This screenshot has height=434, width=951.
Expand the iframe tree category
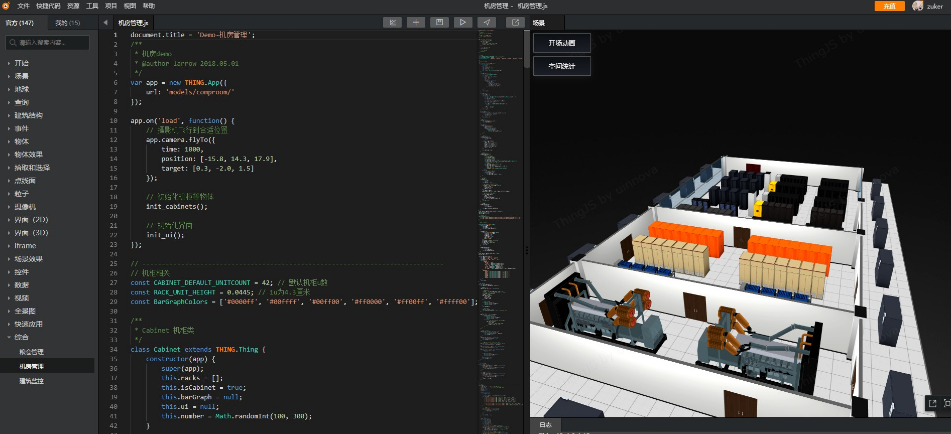coord(24,245)
